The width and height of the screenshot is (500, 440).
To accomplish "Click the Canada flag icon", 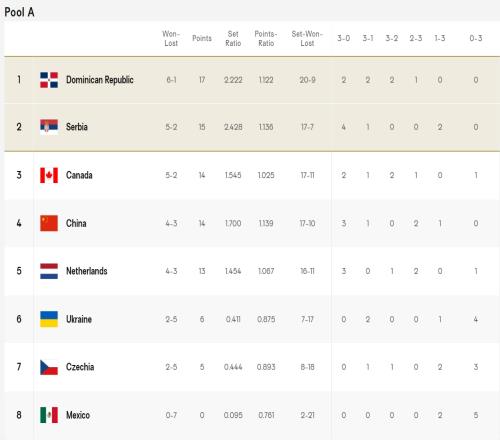I will coord(49,175).
